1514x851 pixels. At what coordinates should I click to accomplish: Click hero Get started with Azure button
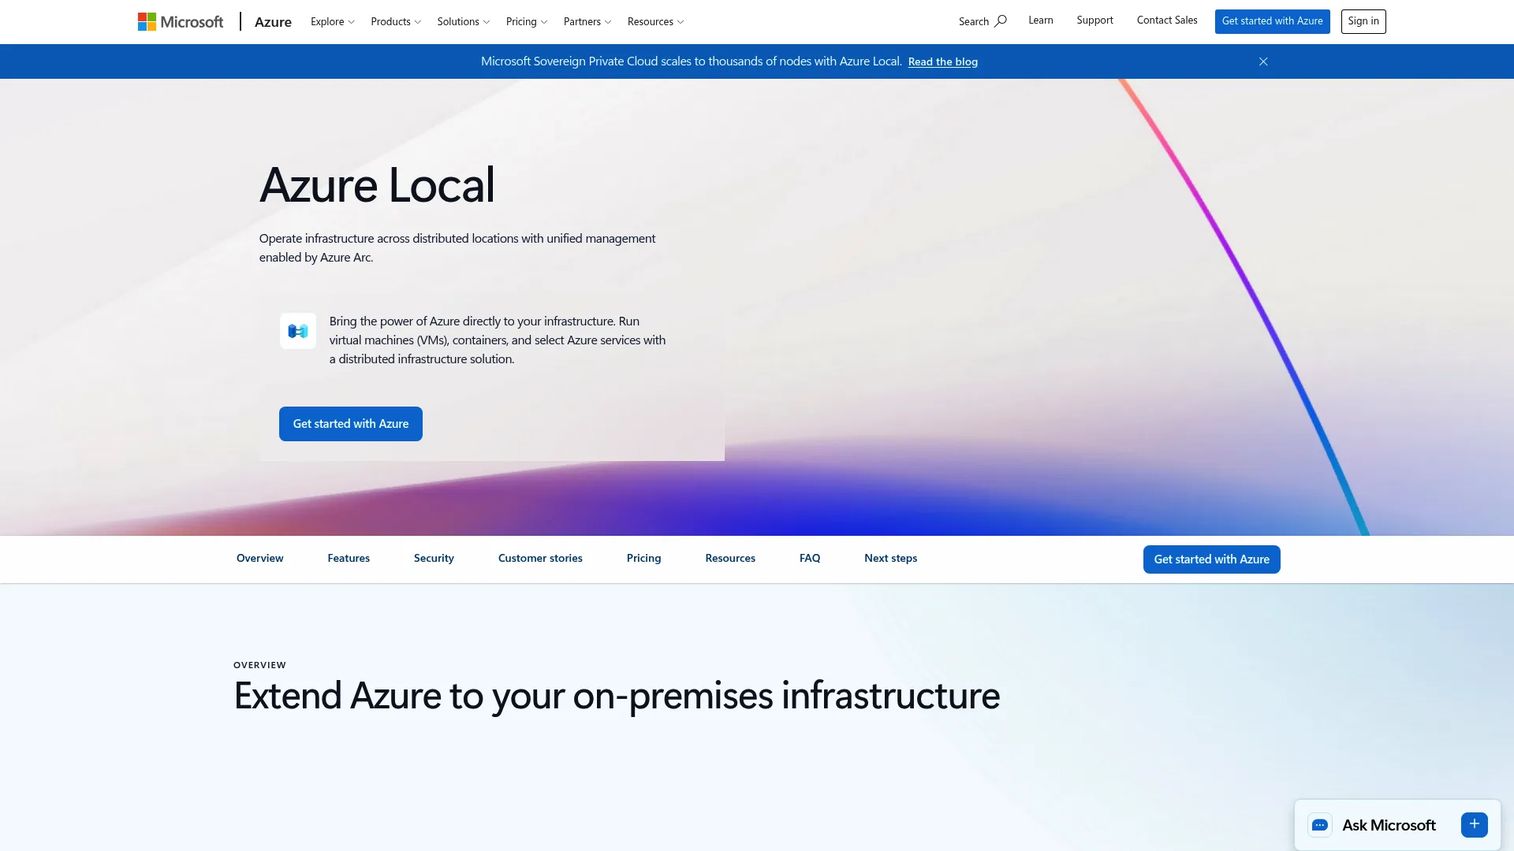(x=351, y=424)
